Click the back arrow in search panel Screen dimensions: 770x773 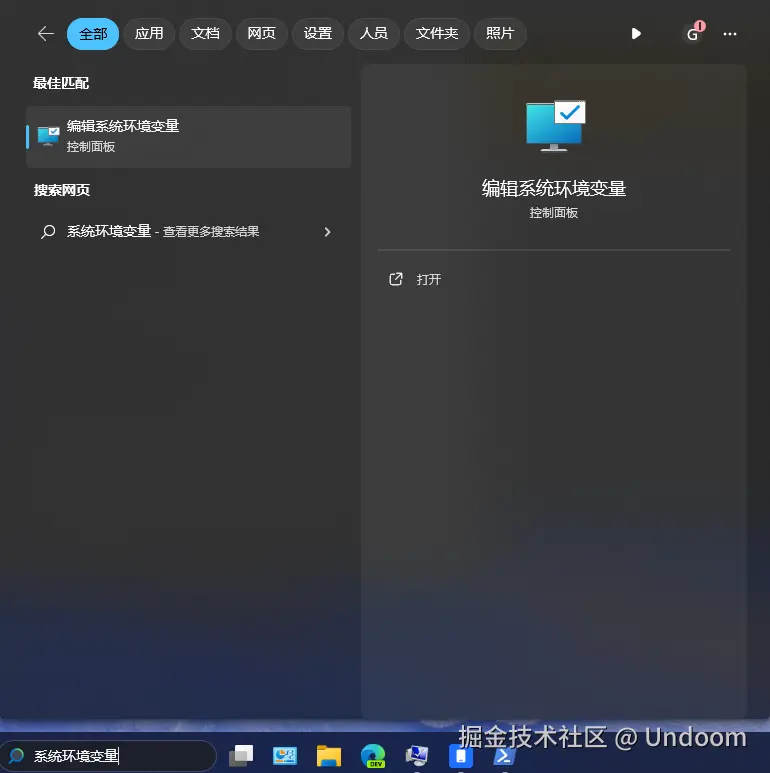coord(46,34)
